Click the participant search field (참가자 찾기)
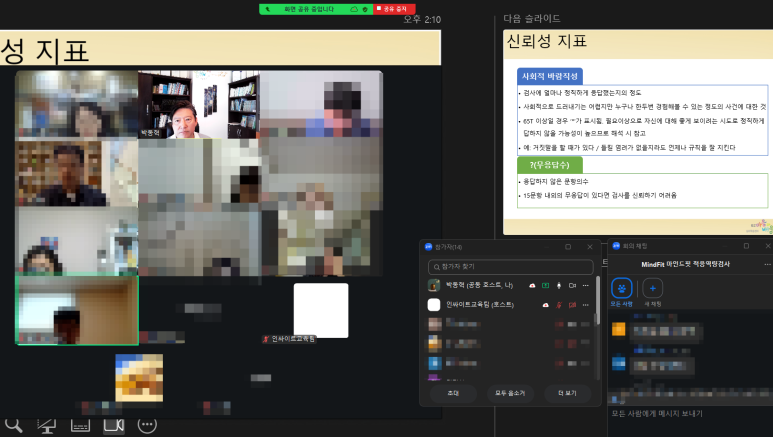Viewport: 773px width, 437px height. (511, 267)
